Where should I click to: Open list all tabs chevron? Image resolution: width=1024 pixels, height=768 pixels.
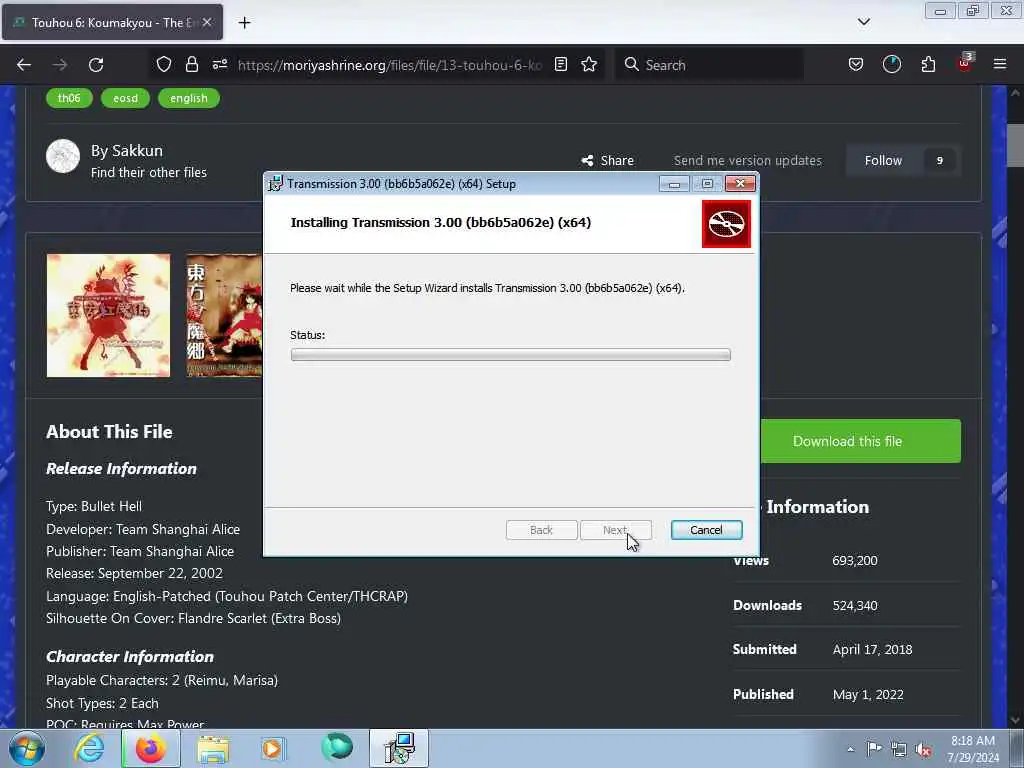coord(863,22)
